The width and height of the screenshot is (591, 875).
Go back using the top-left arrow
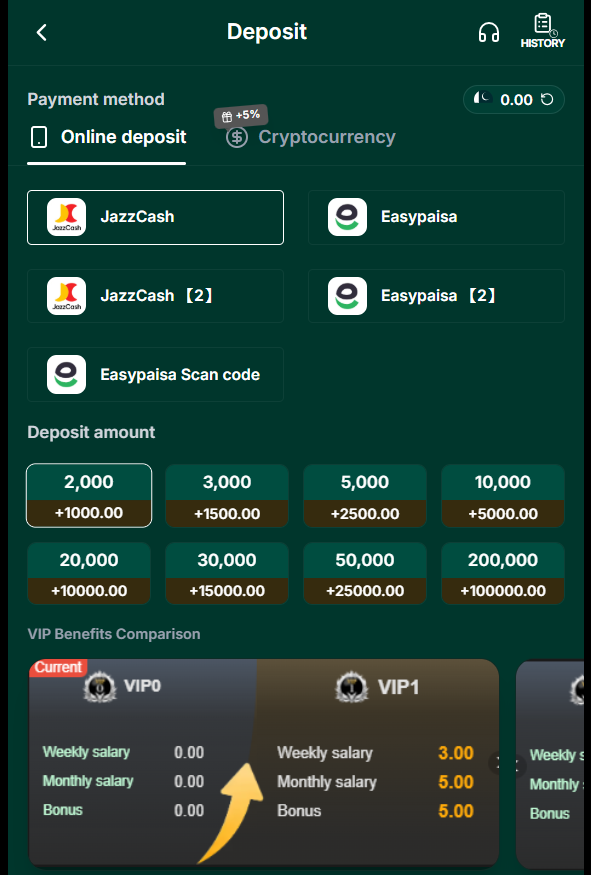coord(41,32)
